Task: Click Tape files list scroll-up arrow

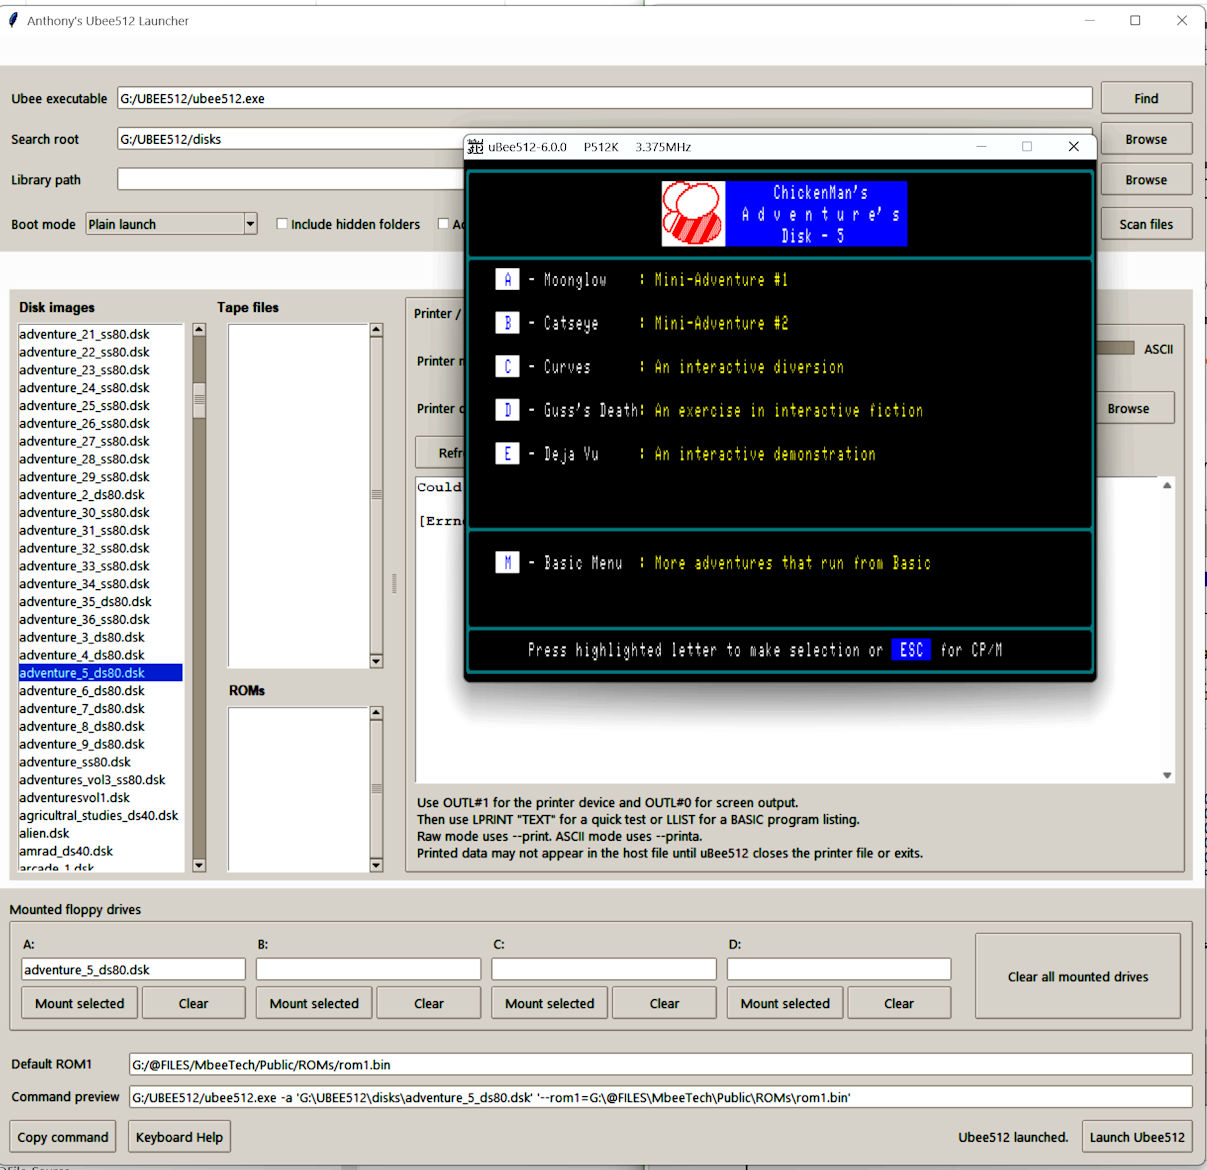Action: (376, 330)
